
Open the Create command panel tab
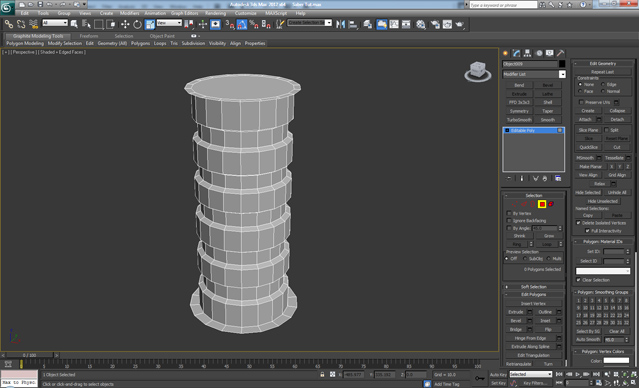tap(506, 53)
